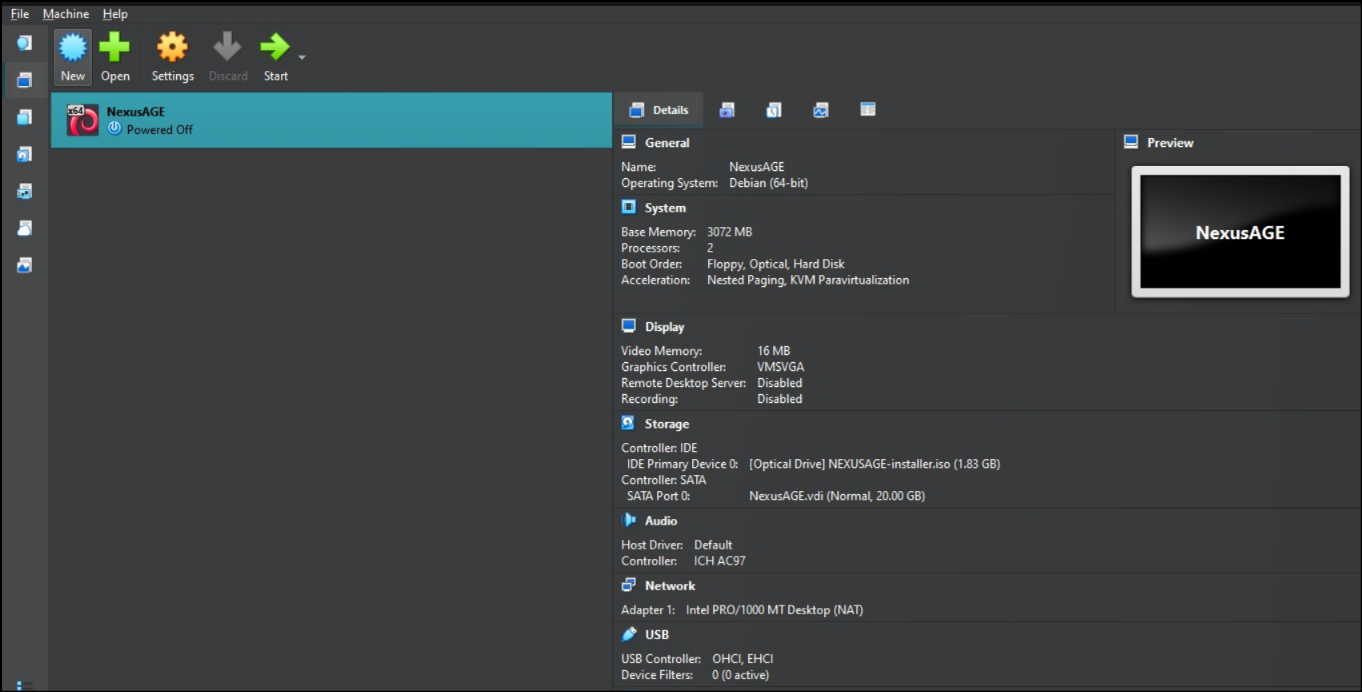Click the USB section plug icon

pos(629,634)
